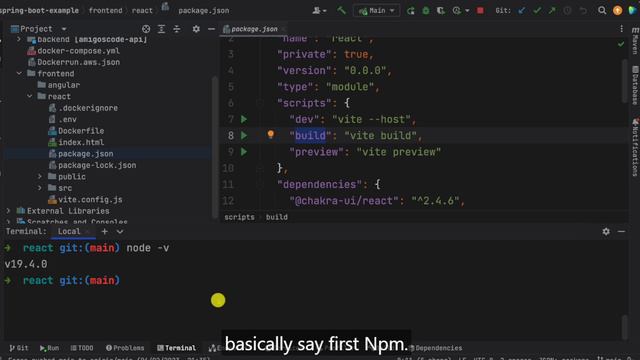Screen dimensions: 640x360
Task: Select docker-compose.yml file
Action: tap(73, 51)
